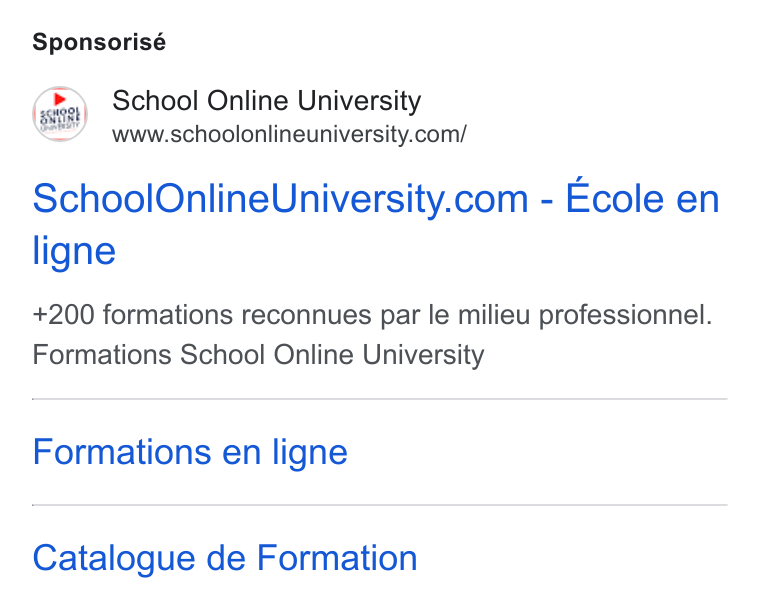The height and width of the screenshot is (610, 760).
Task: Click the School Online University advertiser name
Action: tap(267, 101)
